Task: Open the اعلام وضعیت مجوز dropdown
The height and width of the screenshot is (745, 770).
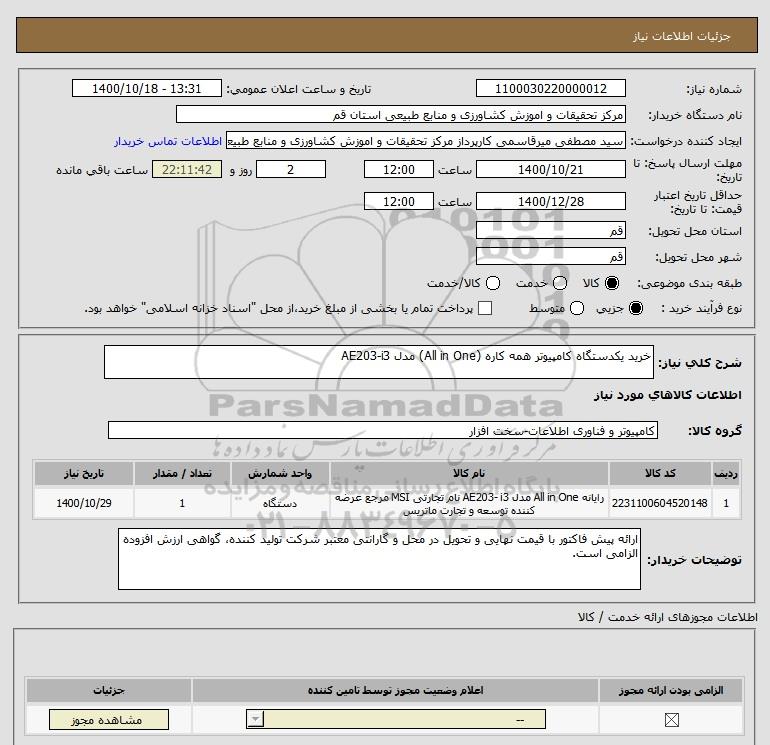Action: tap(395, 719)
